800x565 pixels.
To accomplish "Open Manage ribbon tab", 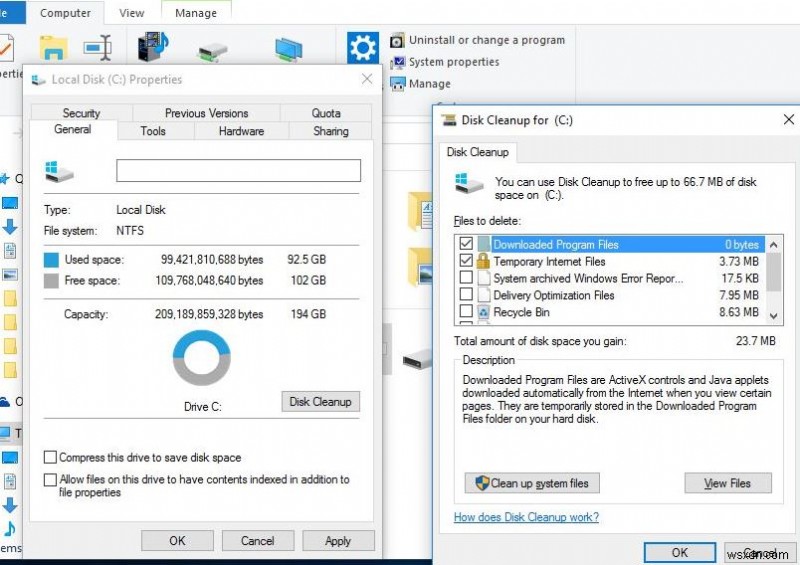I will 196,13.
